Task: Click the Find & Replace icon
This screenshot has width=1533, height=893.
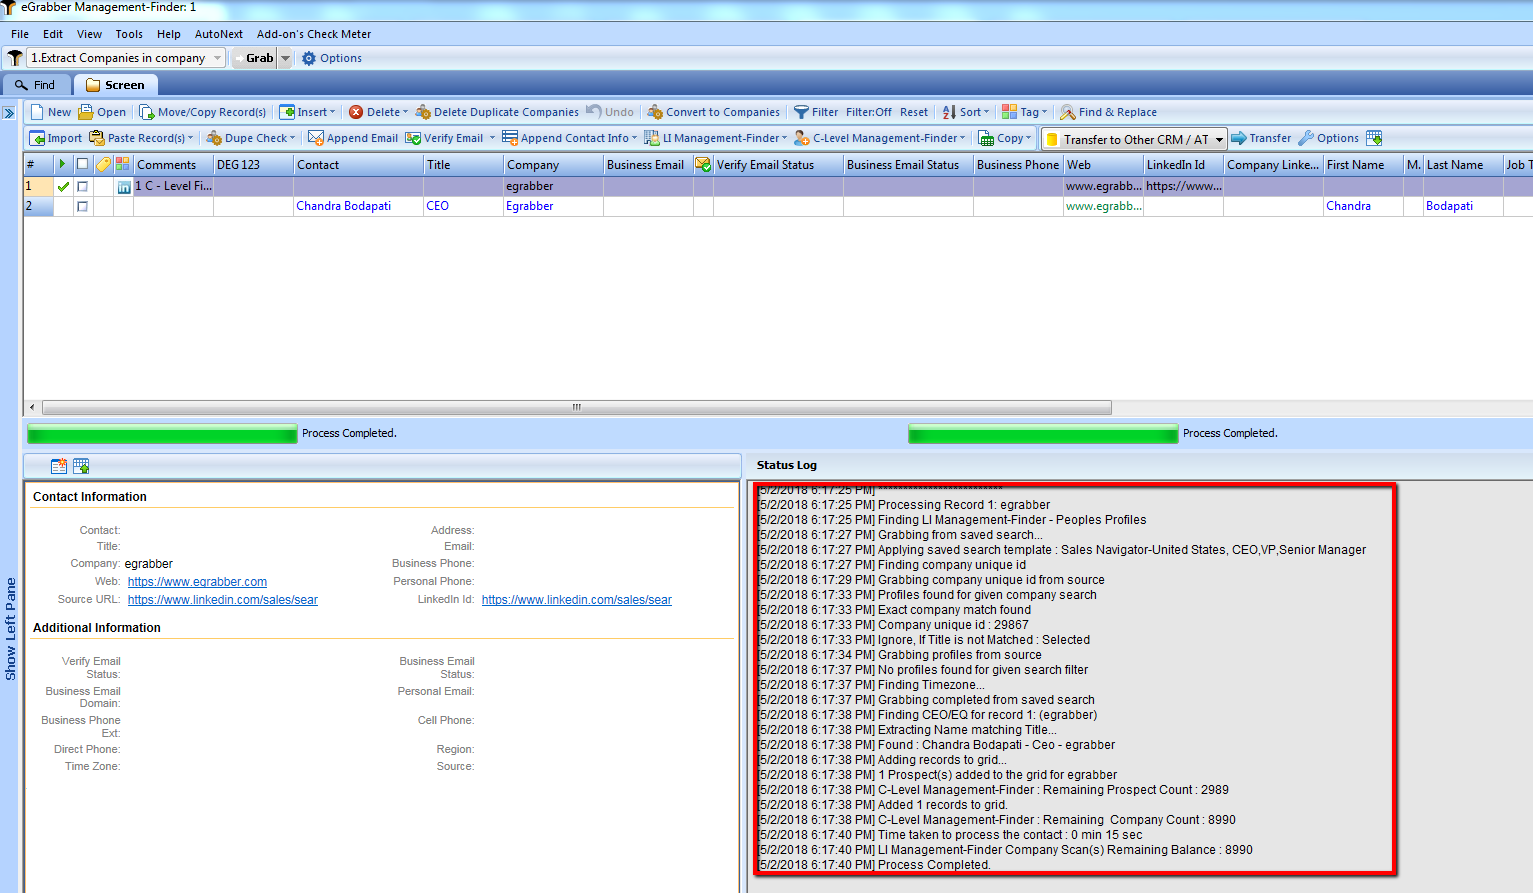Action: tap(1068, 112)
